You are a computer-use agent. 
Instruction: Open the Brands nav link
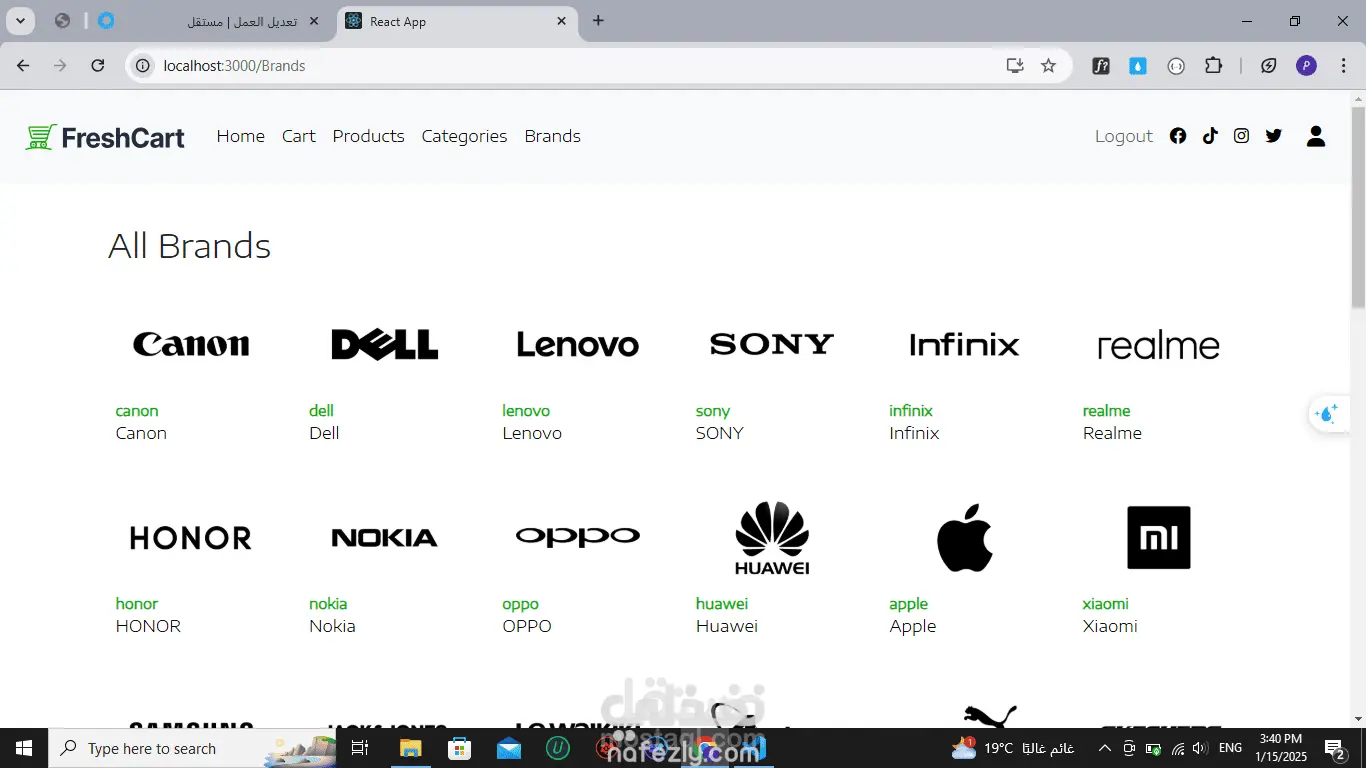[x=553, y=136]
